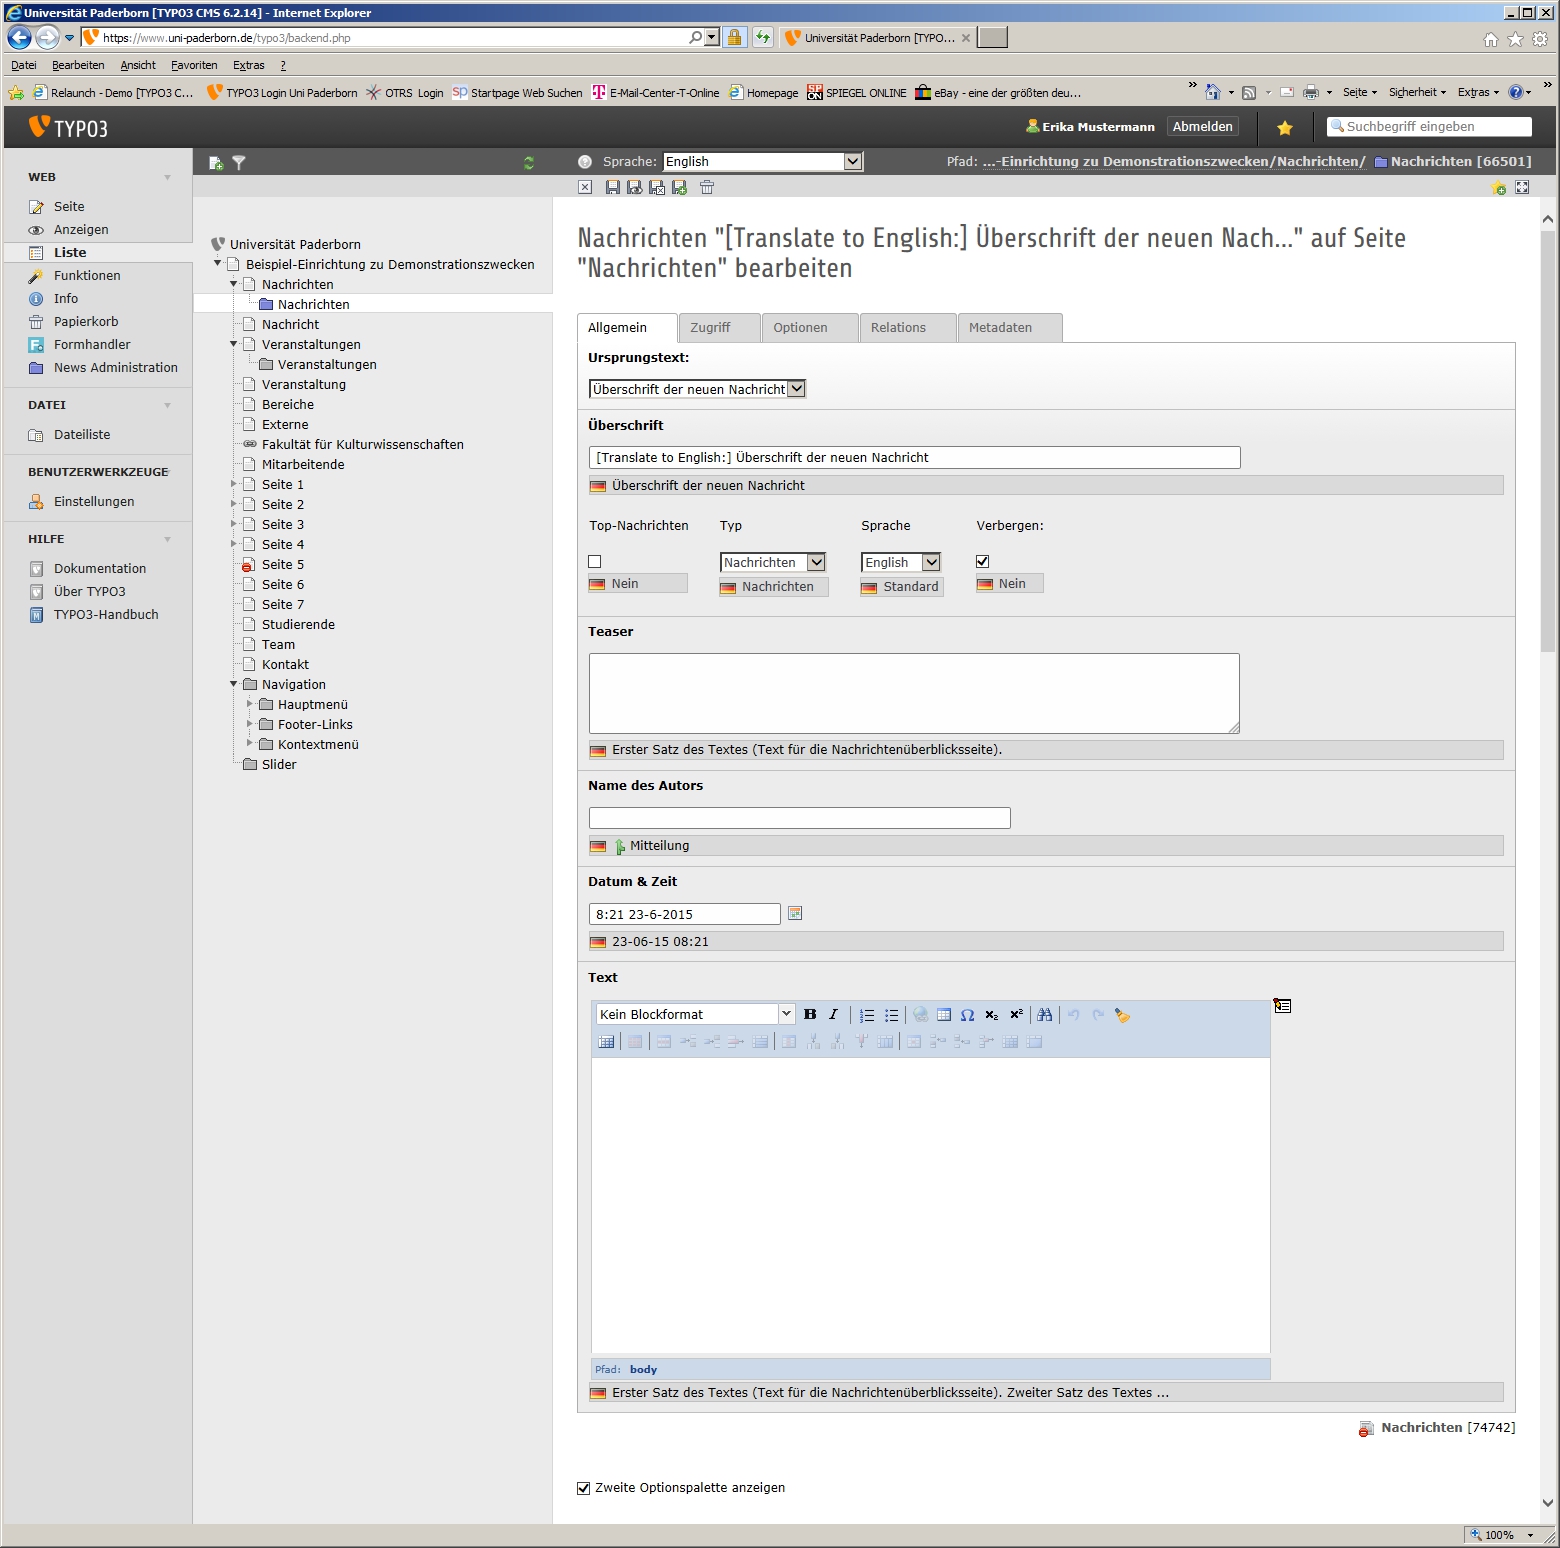Click create shortcut star icon in docheader
1560x1548 pixels.
pyautogui.click(x=1498, y=187)
